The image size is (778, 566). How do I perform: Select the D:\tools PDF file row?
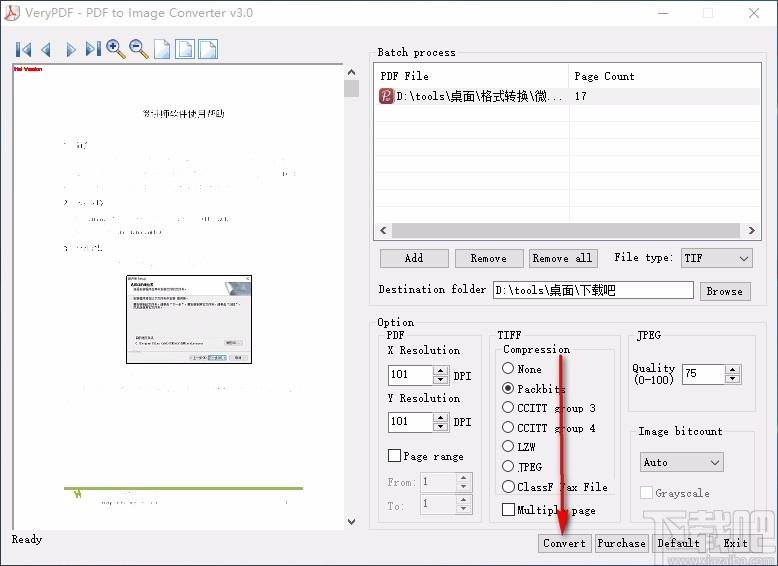(x=567, y=96)
